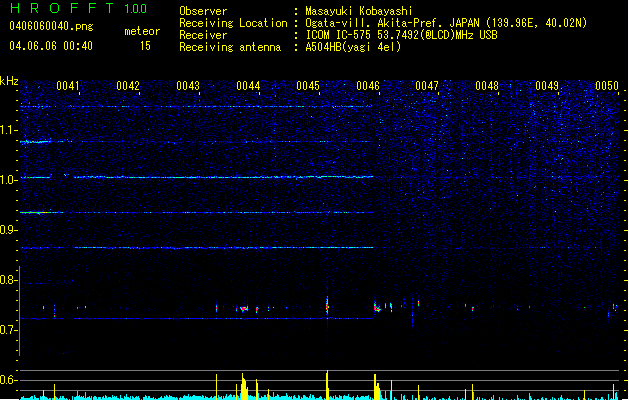Click the meteor count value 15
Screen dimensions: 629x400
click(145, 46)
